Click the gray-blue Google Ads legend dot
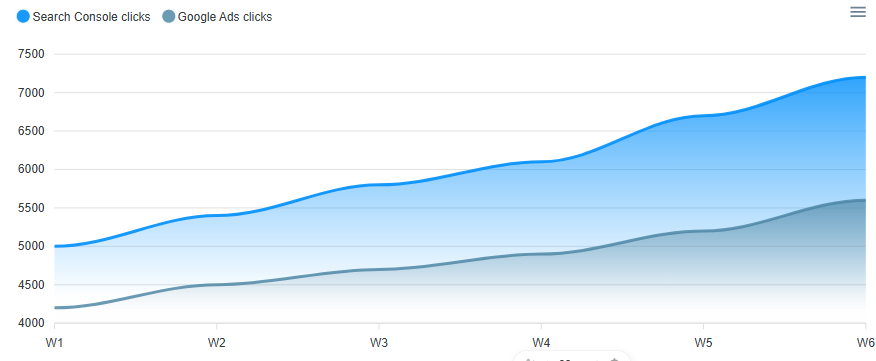This screenshot has height=361, width=876. (x=169, y=17)
